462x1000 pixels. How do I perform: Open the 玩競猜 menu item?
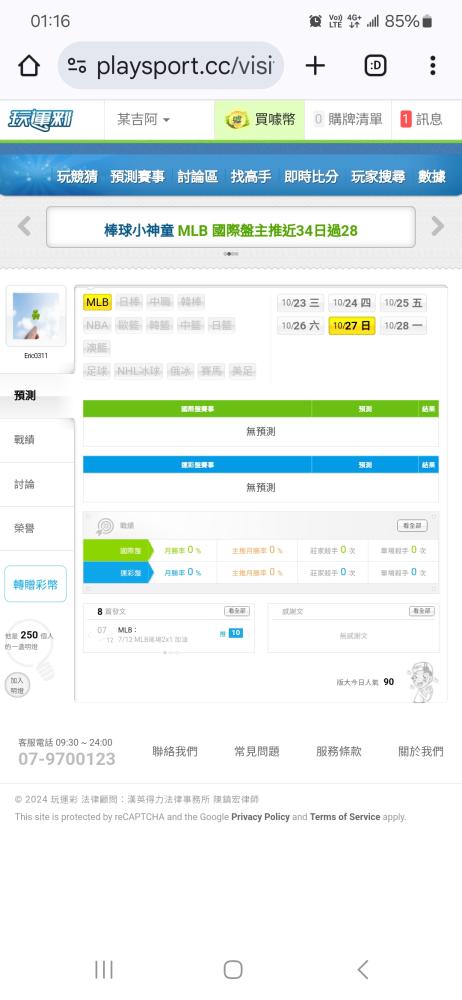pyautogui.click(x=77, y=177)
